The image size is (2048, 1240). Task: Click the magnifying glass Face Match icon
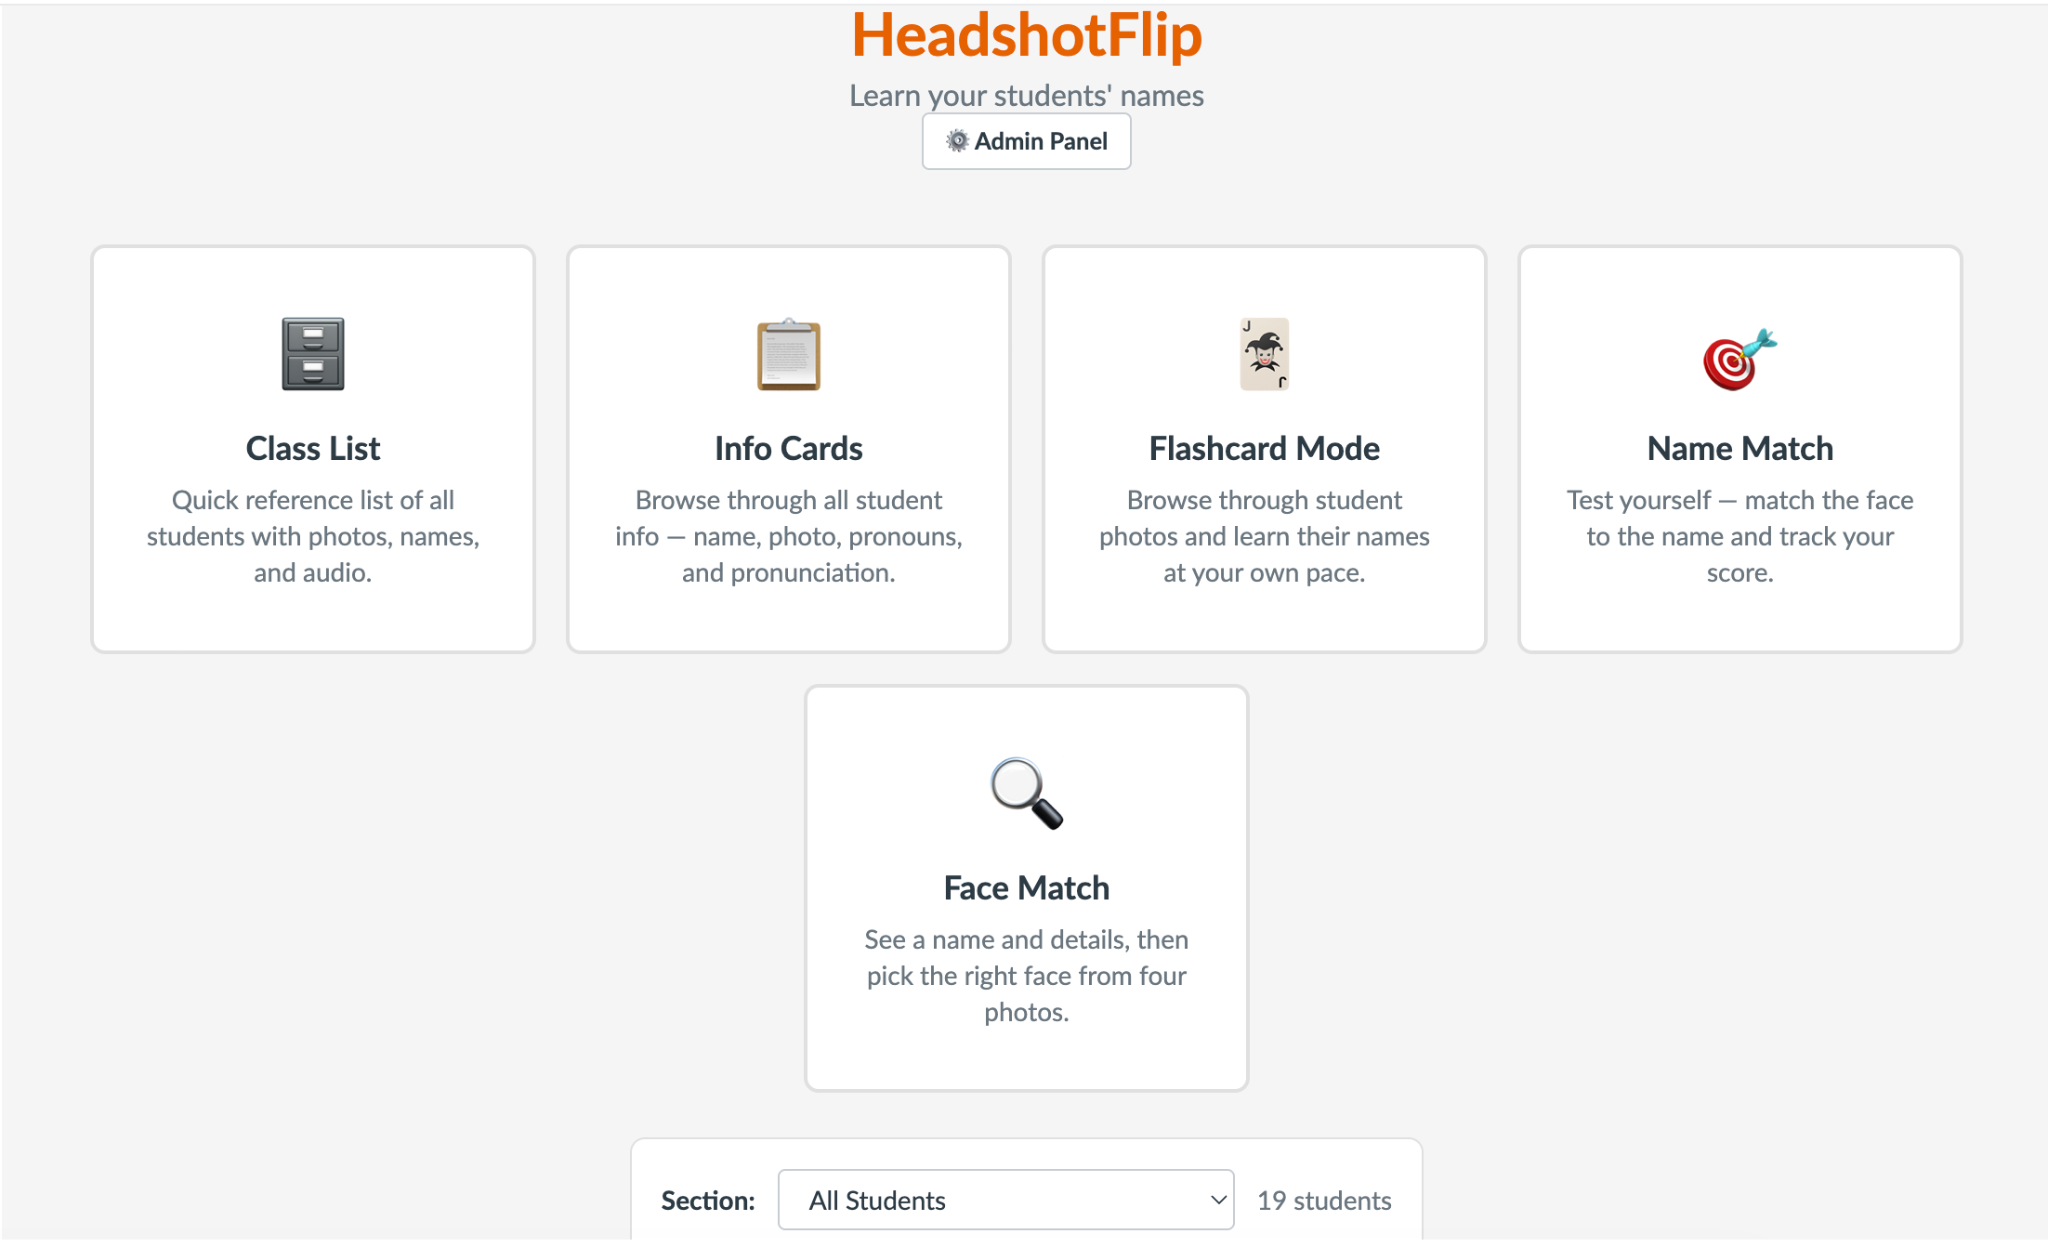pos(1026,793)
